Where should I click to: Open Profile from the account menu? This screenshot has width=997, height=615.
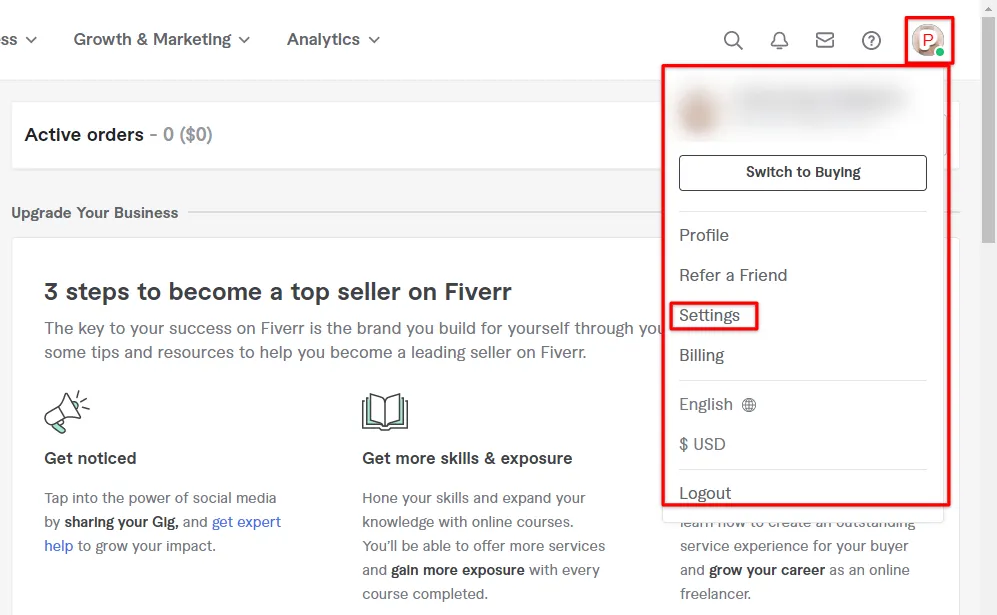(704, 235)
